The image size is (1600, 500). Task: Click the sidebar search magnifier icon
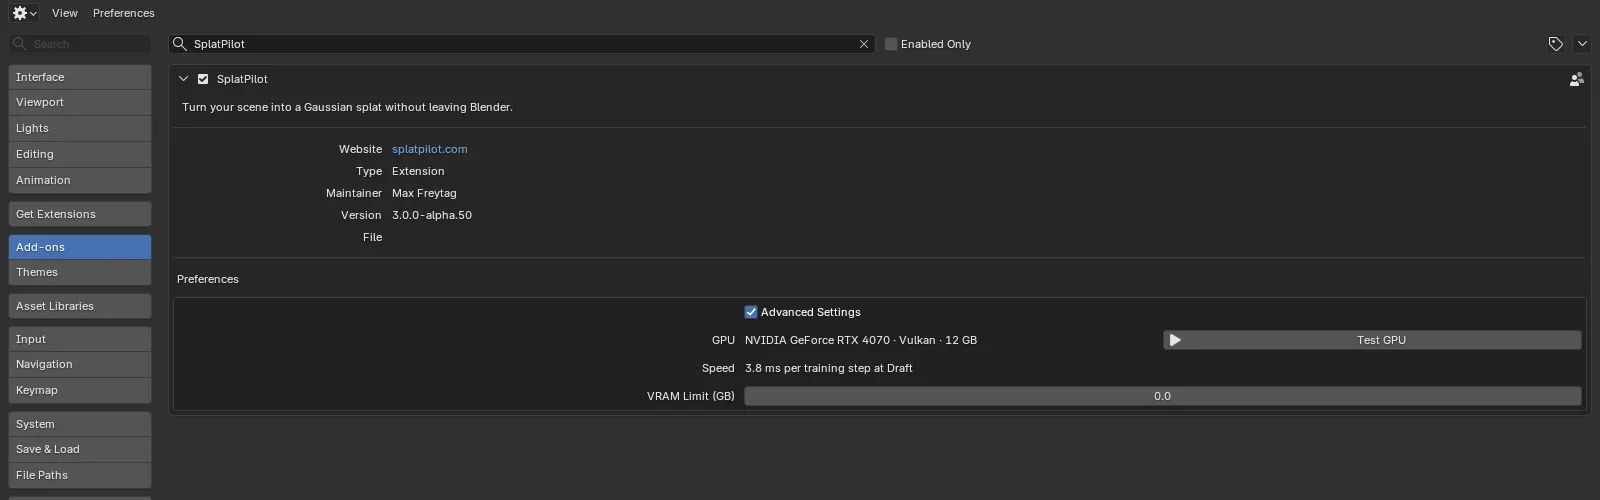[x=19, y=44]
